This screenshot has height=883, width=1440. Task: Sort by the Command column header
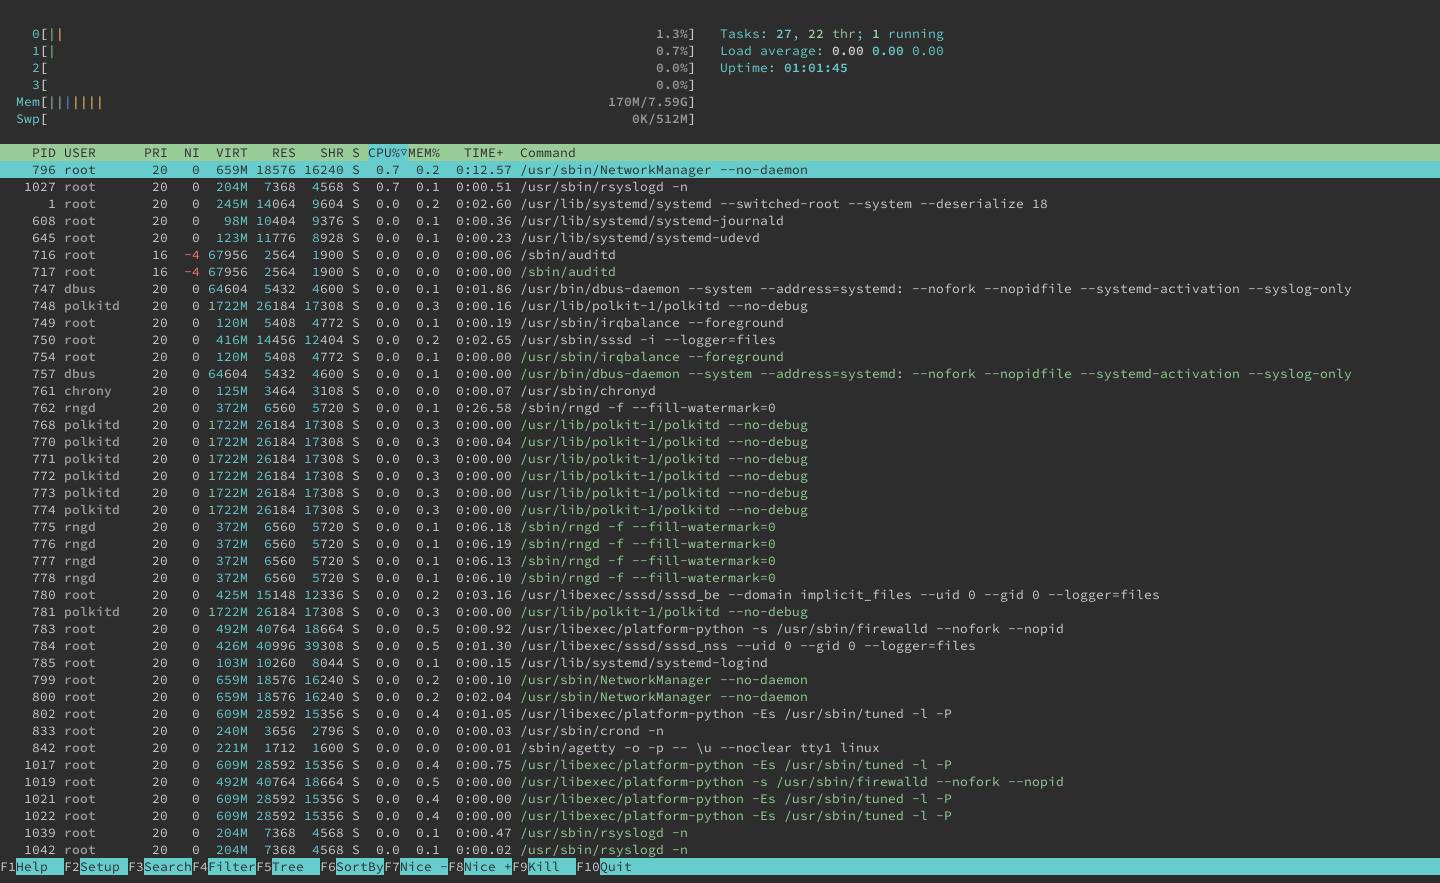pos(547,153)
